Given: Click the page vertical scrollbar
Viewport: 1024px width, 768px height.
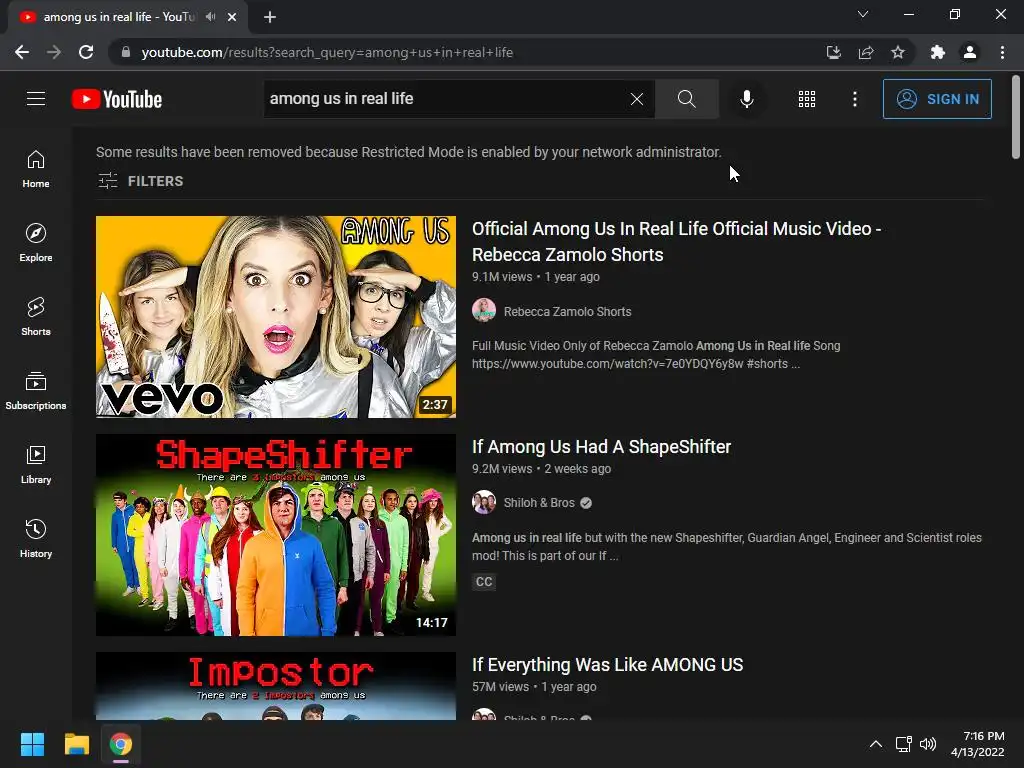Looking at the screenshot, I should pos(1016,118).
